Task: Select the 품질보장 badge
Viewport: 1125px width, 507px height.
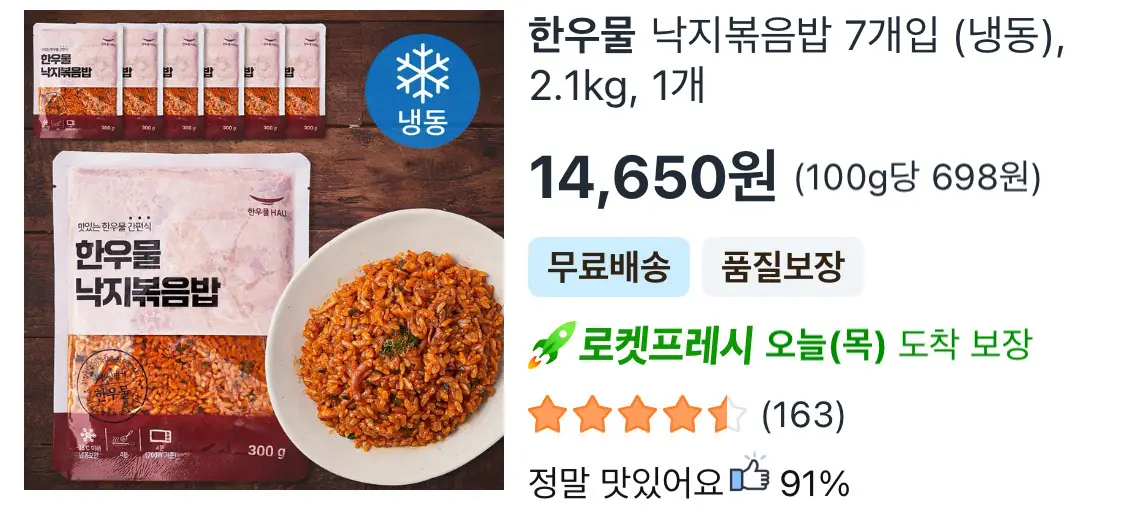Action: pos(782,267)
